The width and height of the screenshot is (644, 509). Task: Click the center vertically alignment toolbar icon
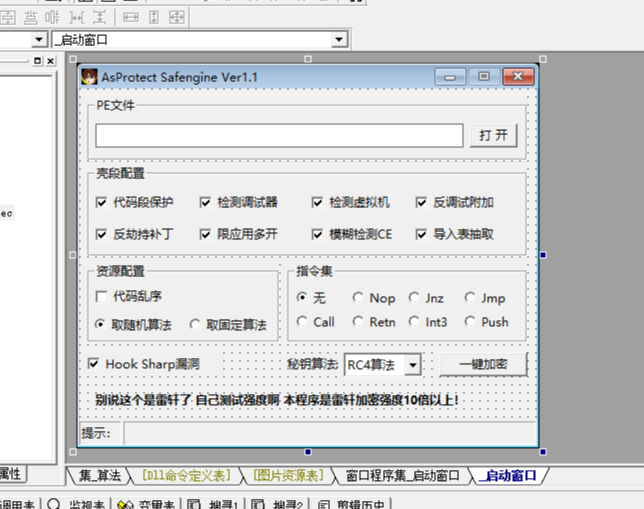coord(30,18)
